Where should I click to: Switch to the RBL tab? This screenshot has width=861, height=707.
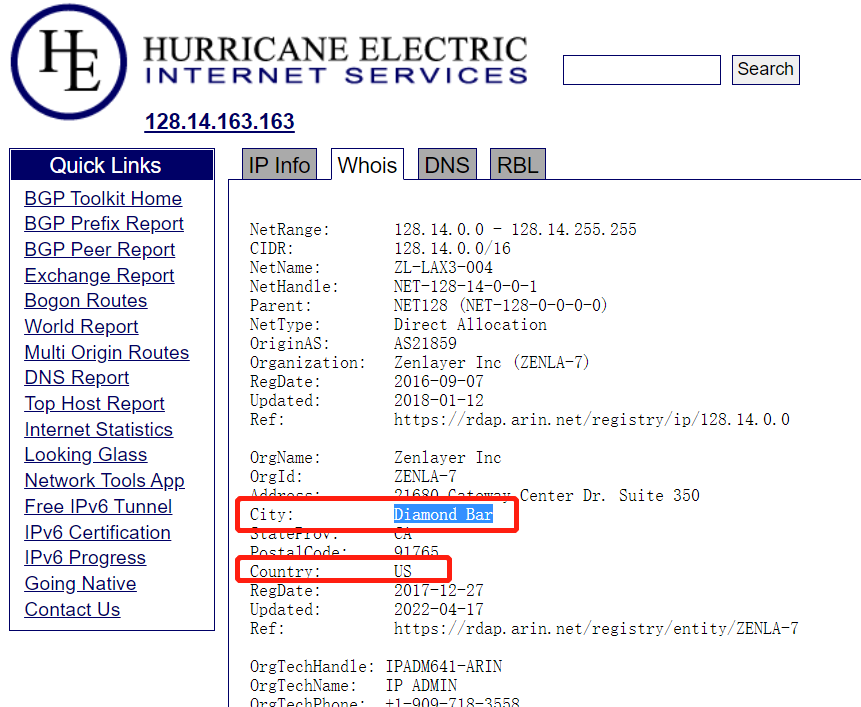point(518,165)
